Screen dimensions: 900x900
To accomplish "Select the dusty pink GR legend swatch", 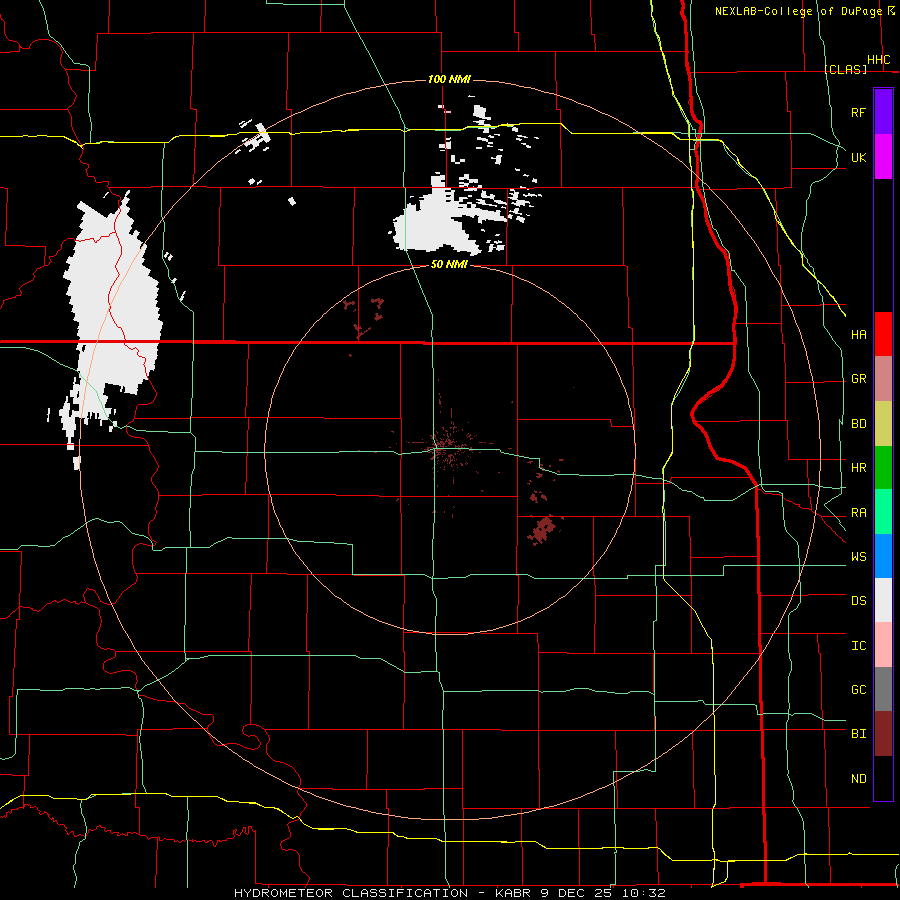I will [x=883, y=379].
